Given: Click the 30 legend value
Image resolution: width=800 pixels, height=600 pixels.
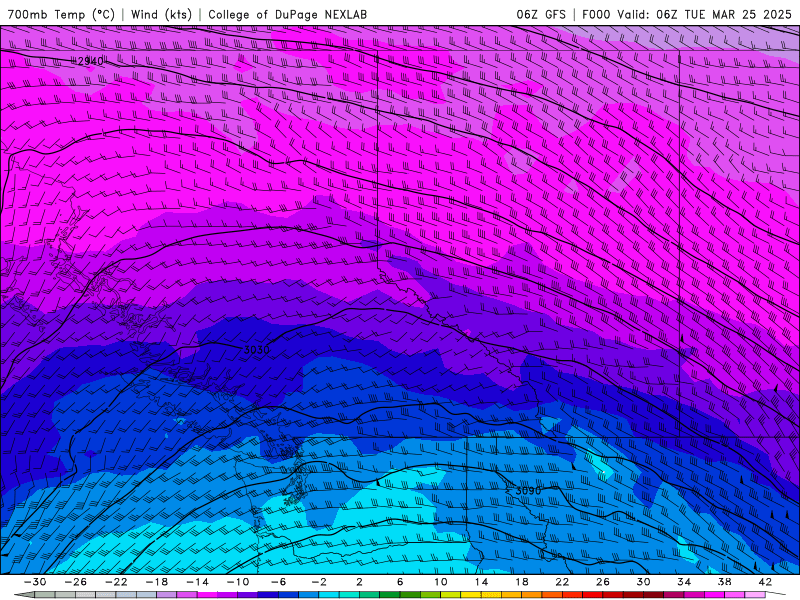Looking at the screenshot, I should pyautogui.click(x=643, y=582).
